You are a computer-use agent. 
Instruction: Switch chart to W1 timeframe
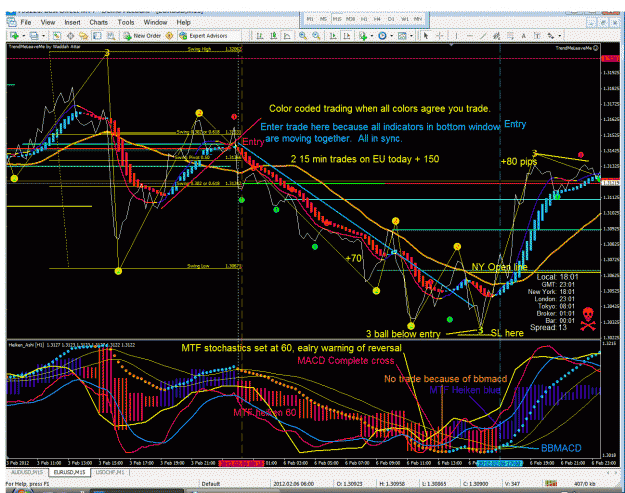(x=405, y=19)
